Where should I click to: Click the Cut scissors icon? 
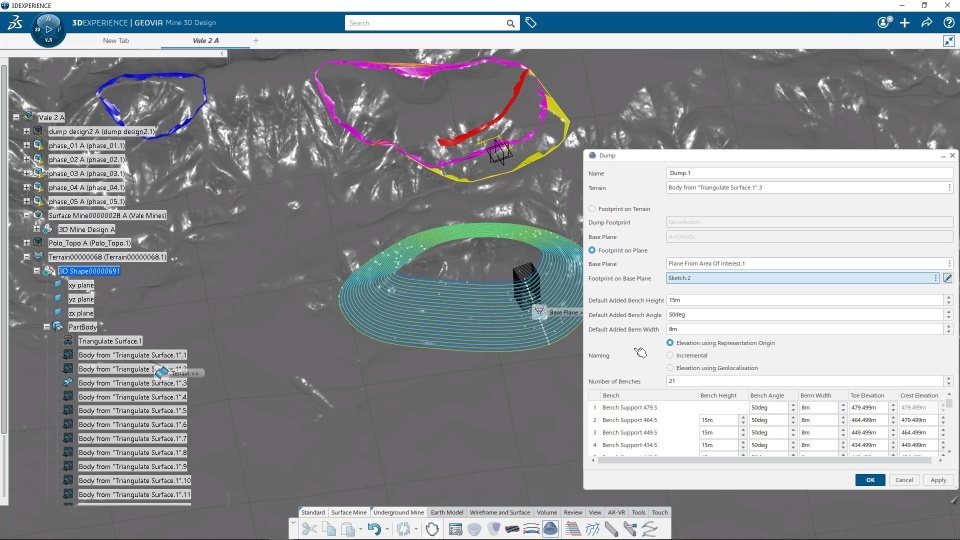(310, 528)
